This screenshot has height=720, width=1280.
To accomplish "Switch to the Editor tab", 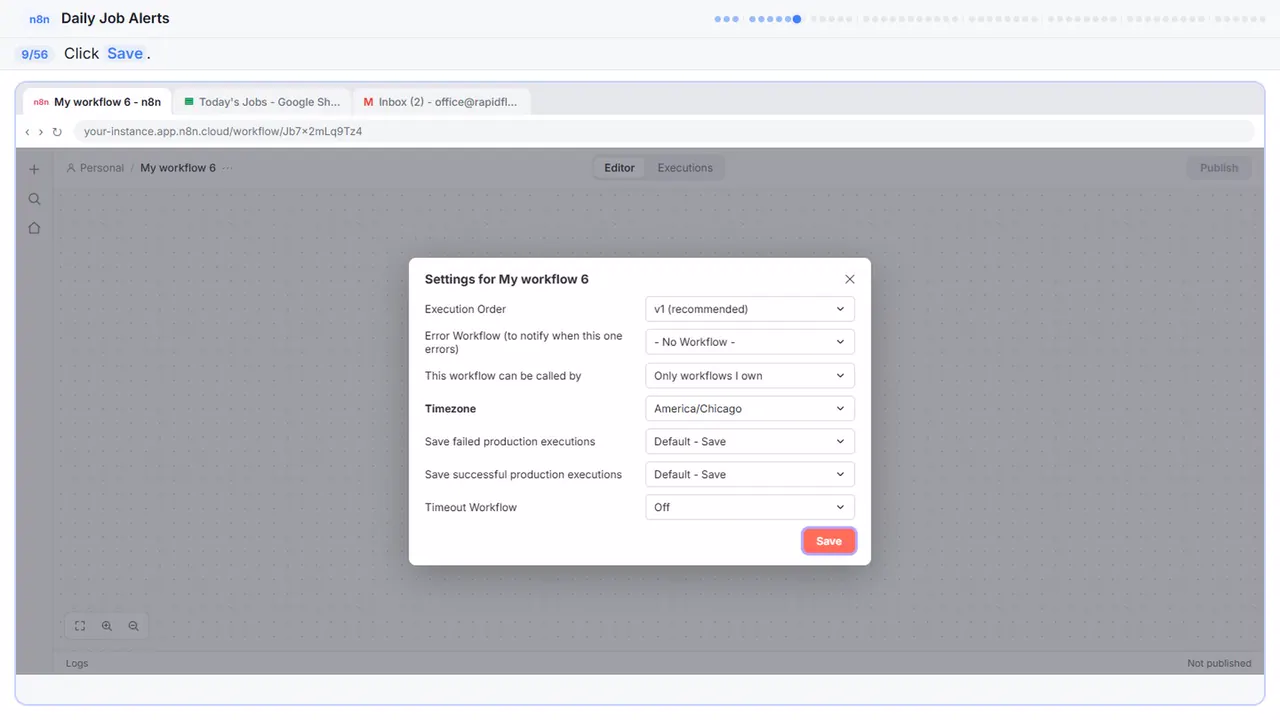I will pyautogui.click(x=620, y=168).
